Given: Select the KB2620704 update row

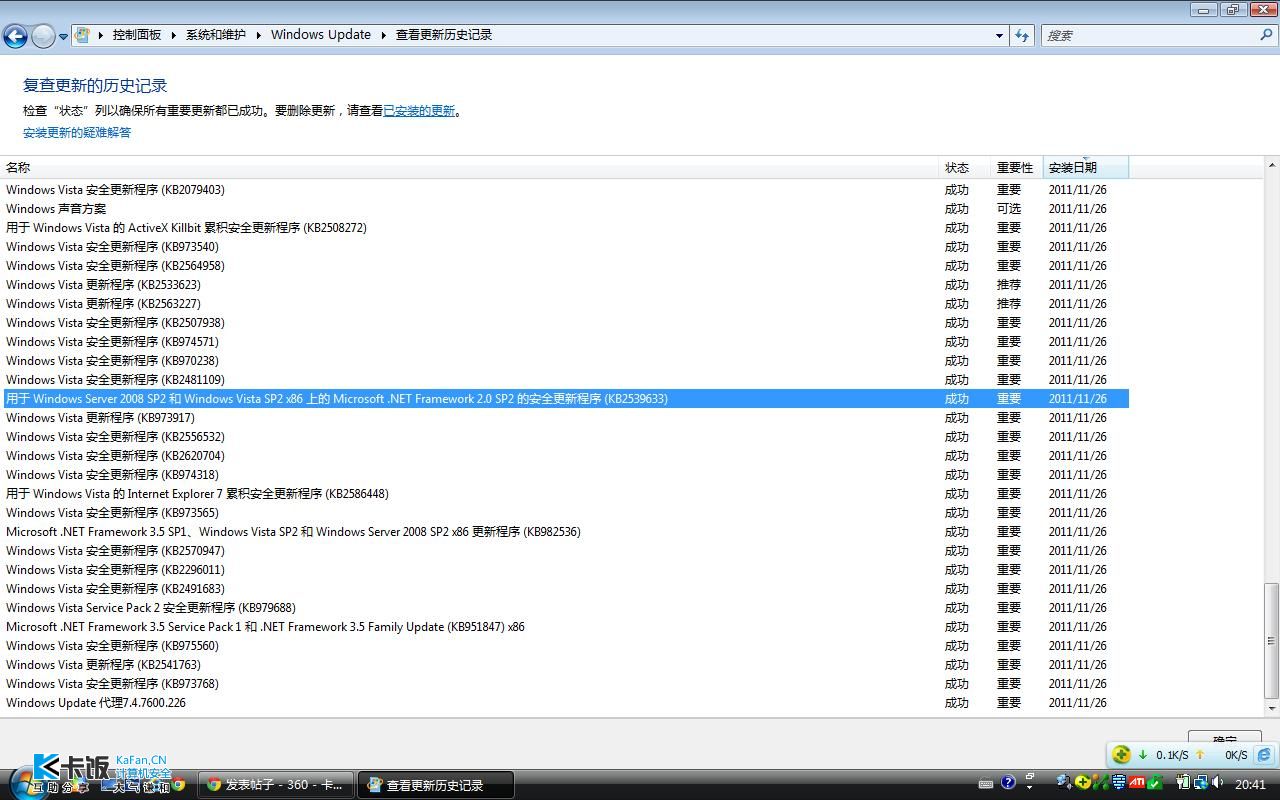Looking at the screenshot, I should point(565,456).
